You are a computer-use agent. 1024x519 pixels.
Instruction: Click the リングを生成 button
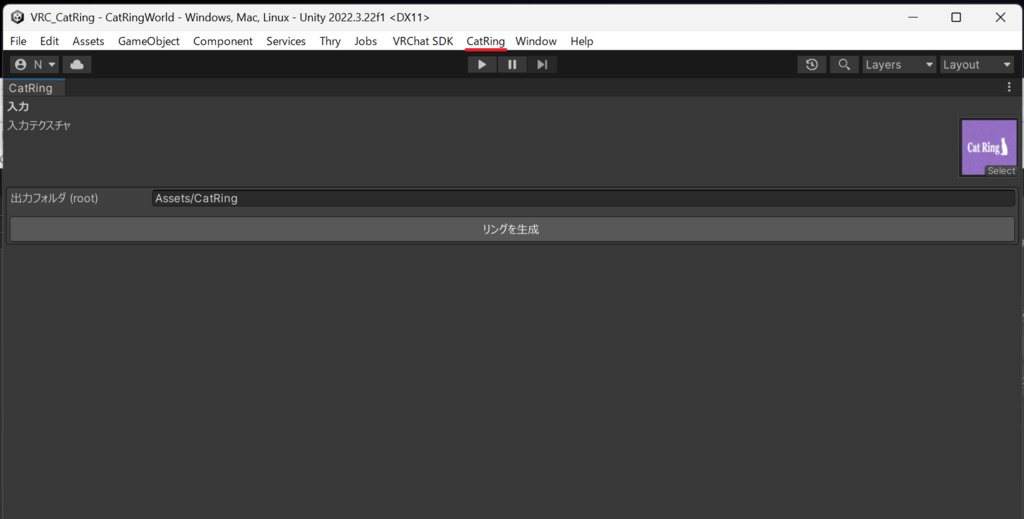pos(512,229)
